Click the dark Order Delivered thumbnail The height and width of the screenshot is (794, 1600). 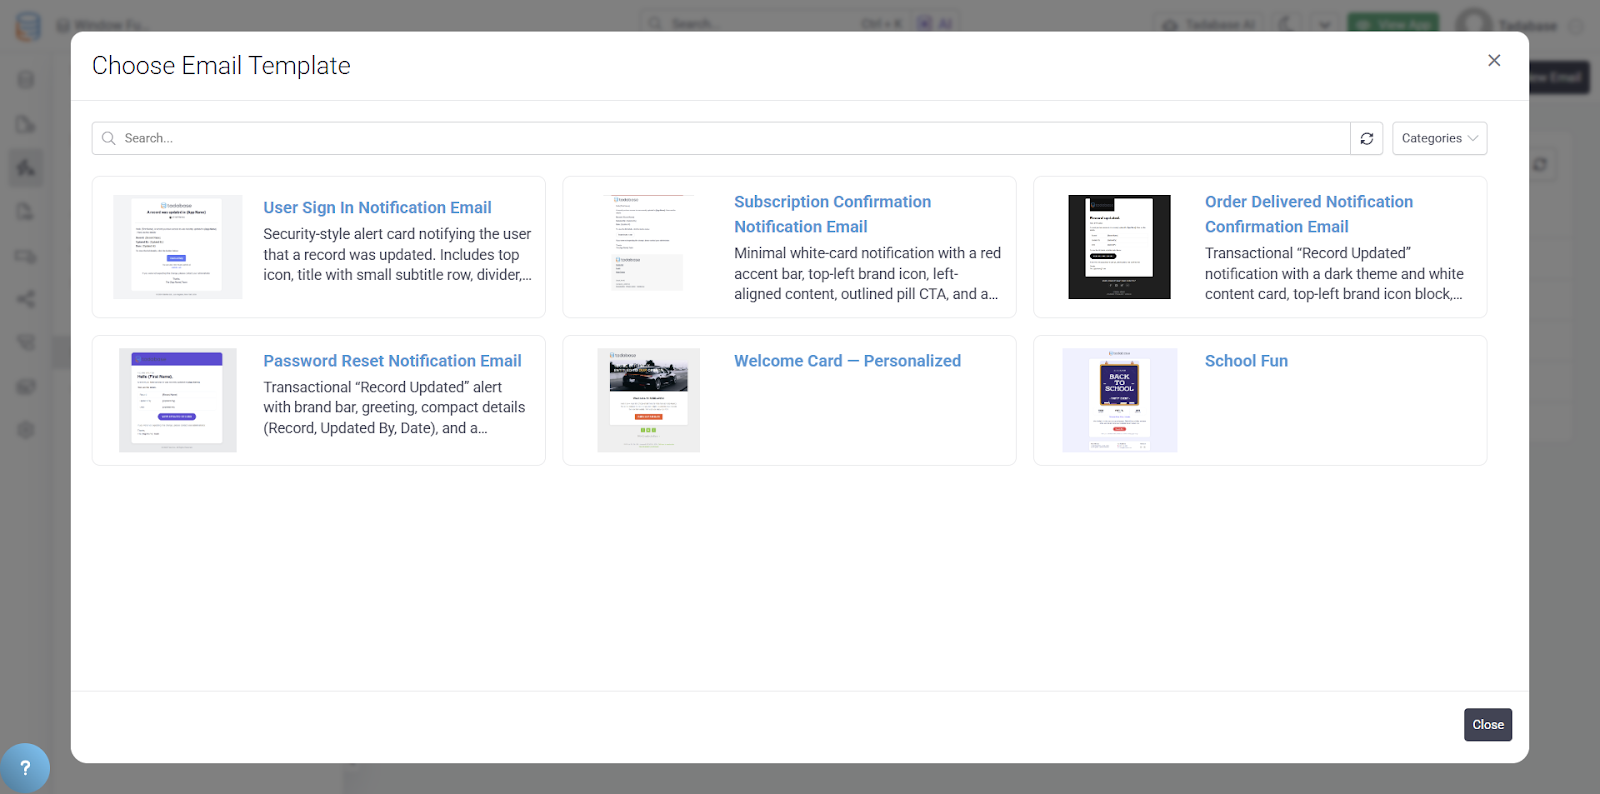point(1119,247)
